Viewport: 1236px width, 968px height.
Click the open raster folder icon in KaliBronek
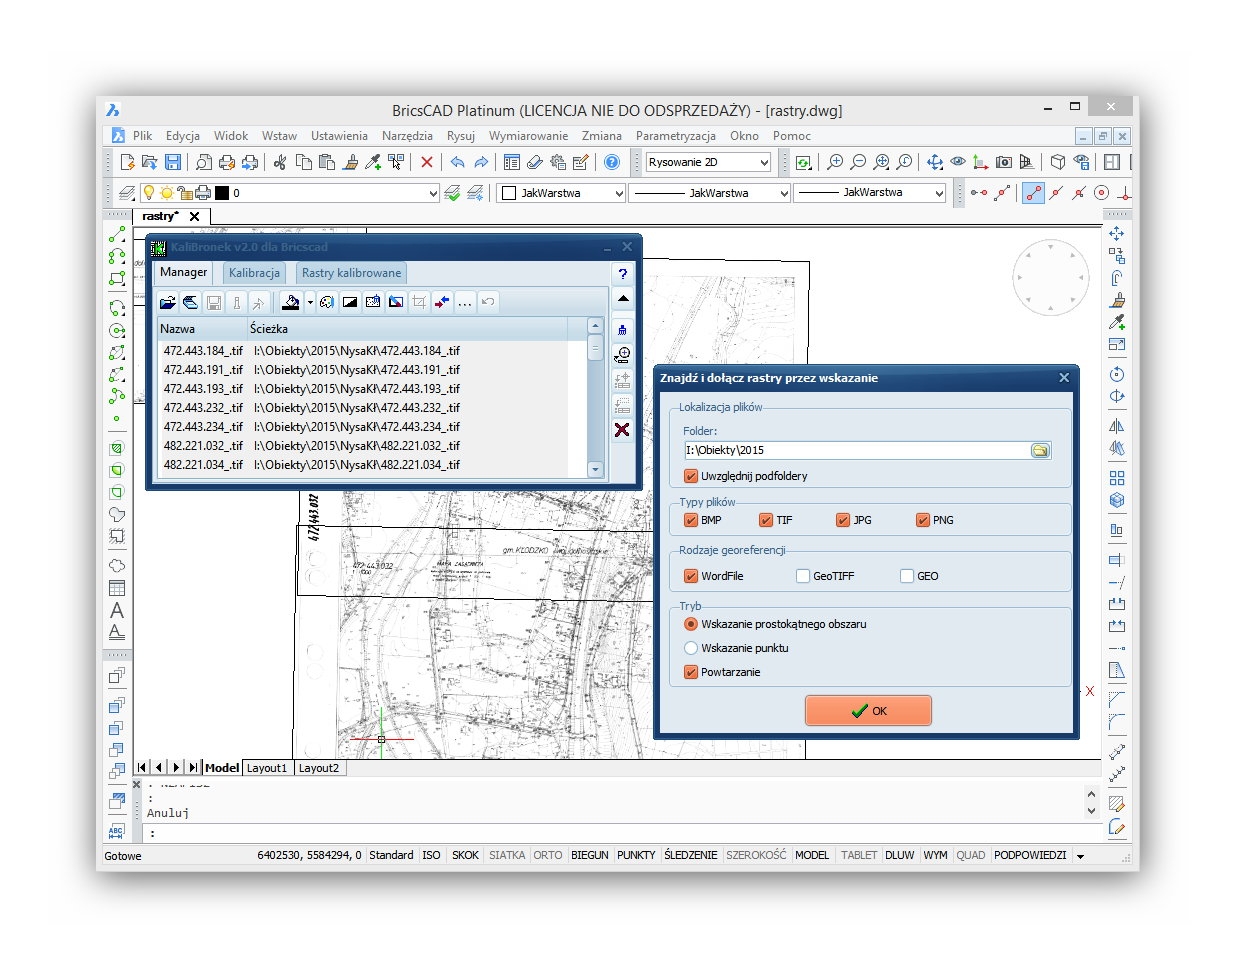click(x=168, y=302)
